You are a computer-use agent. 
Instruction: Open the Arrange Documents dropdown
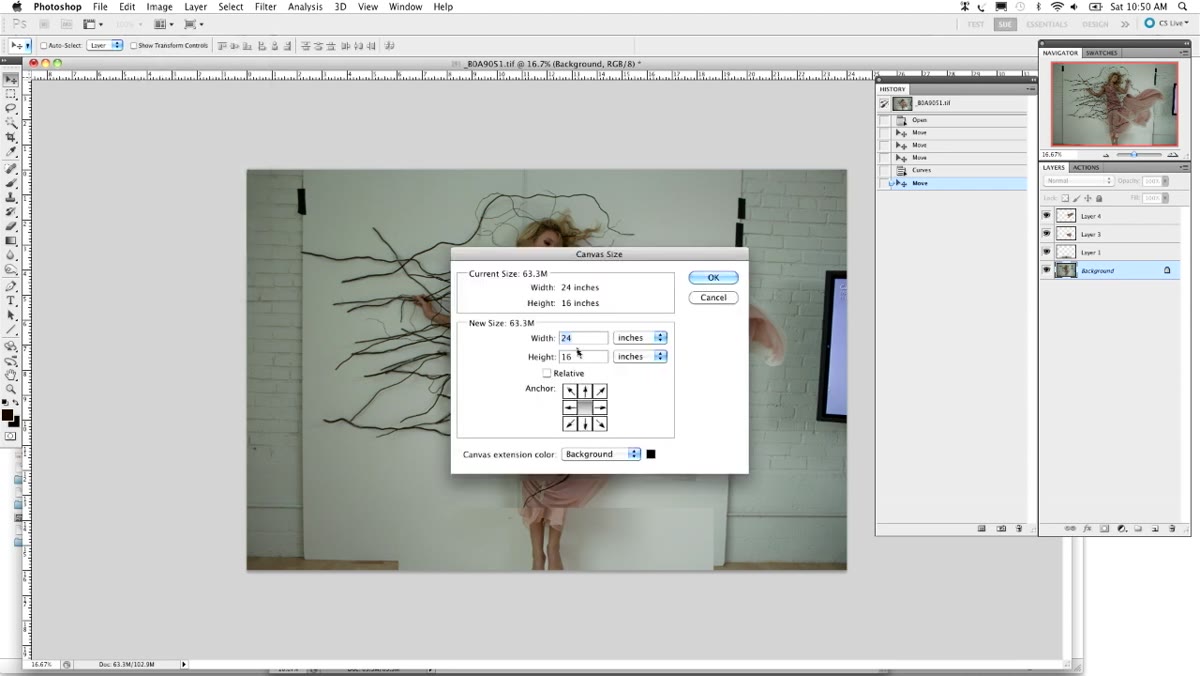coord(162,24)
